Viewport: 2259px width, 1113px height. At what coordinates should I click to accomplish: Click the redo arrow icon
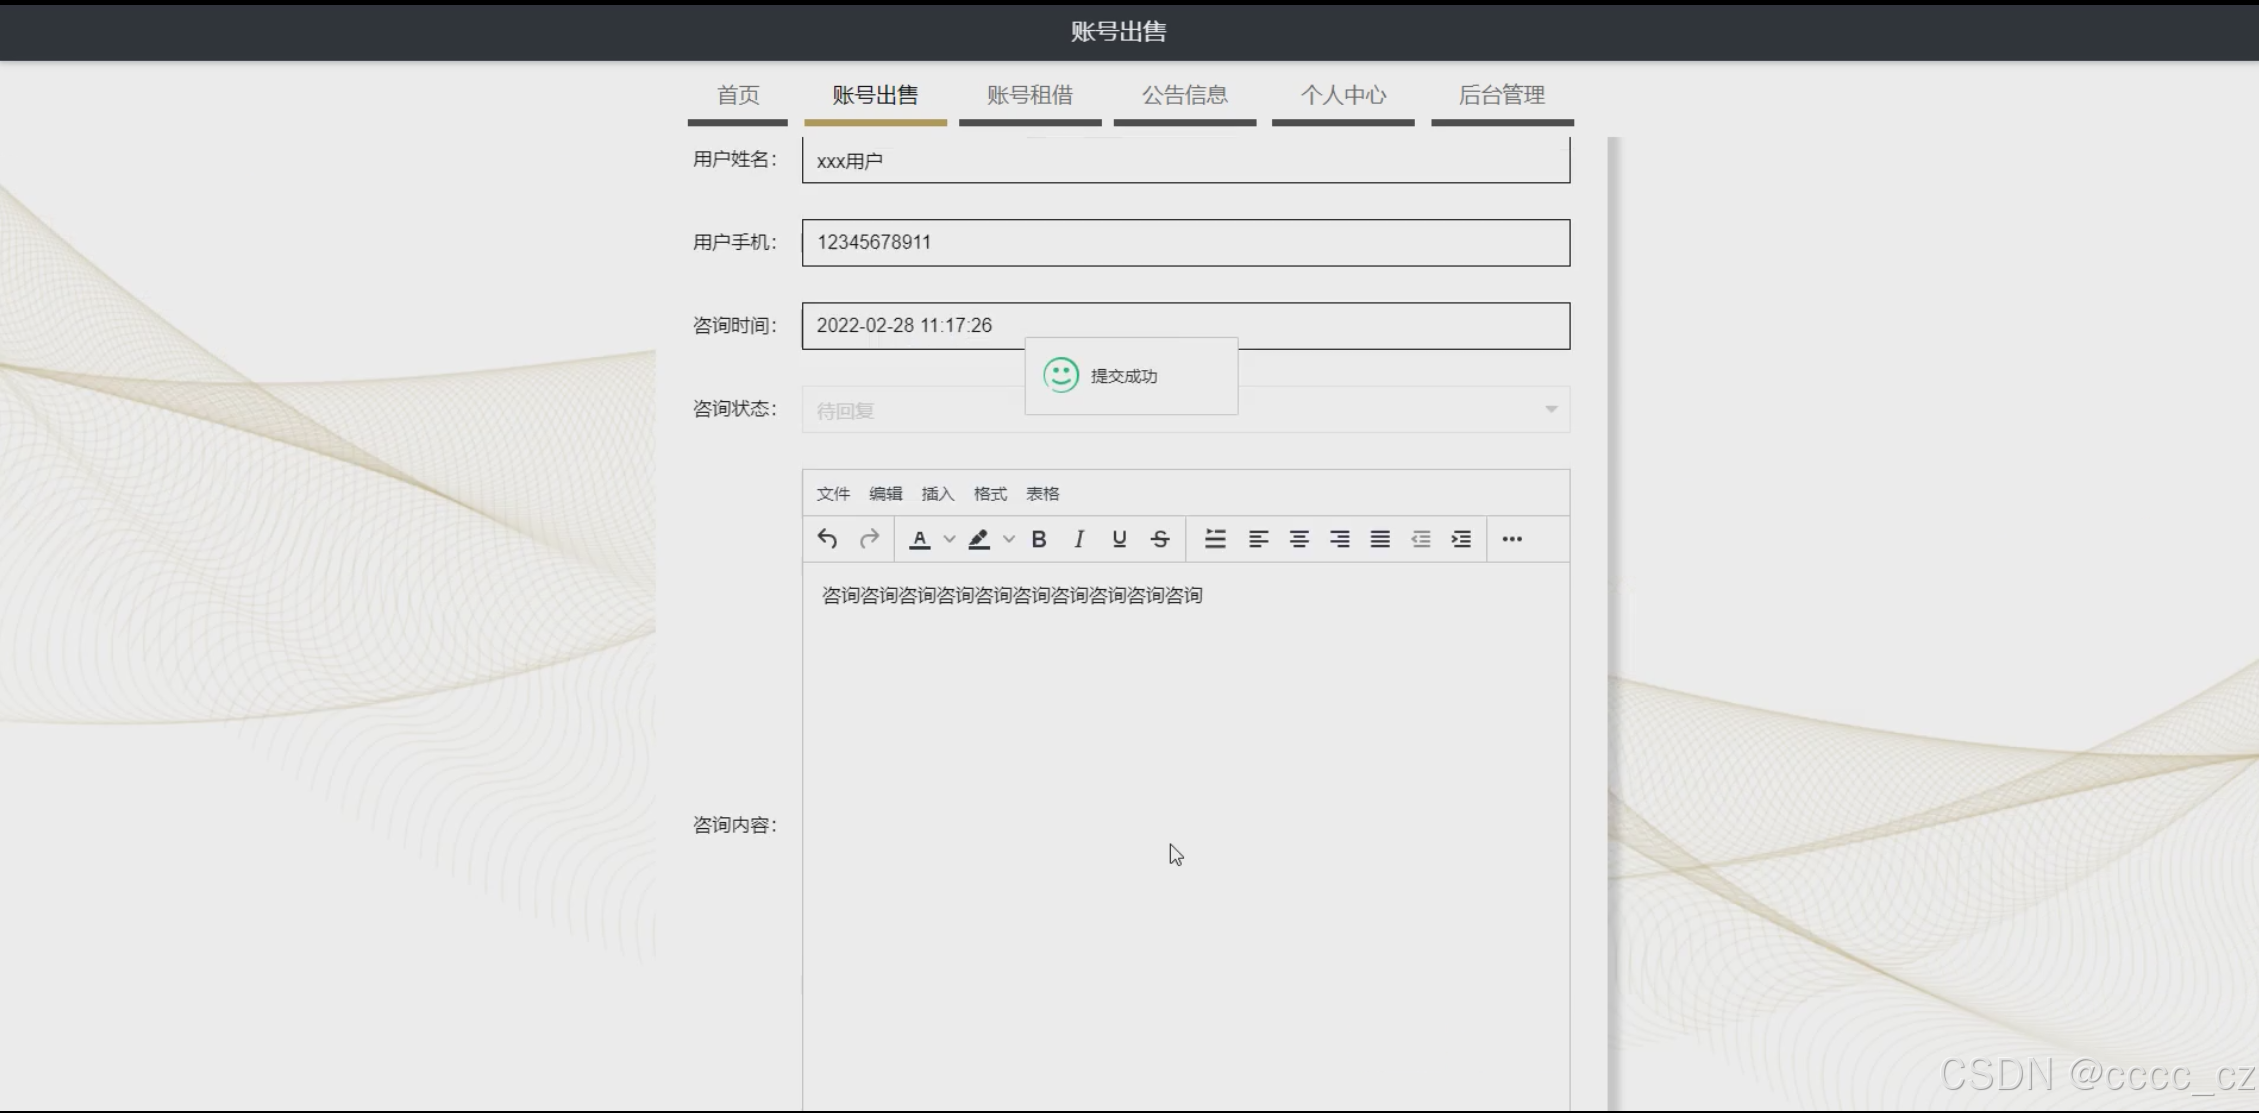click(869, 539)
